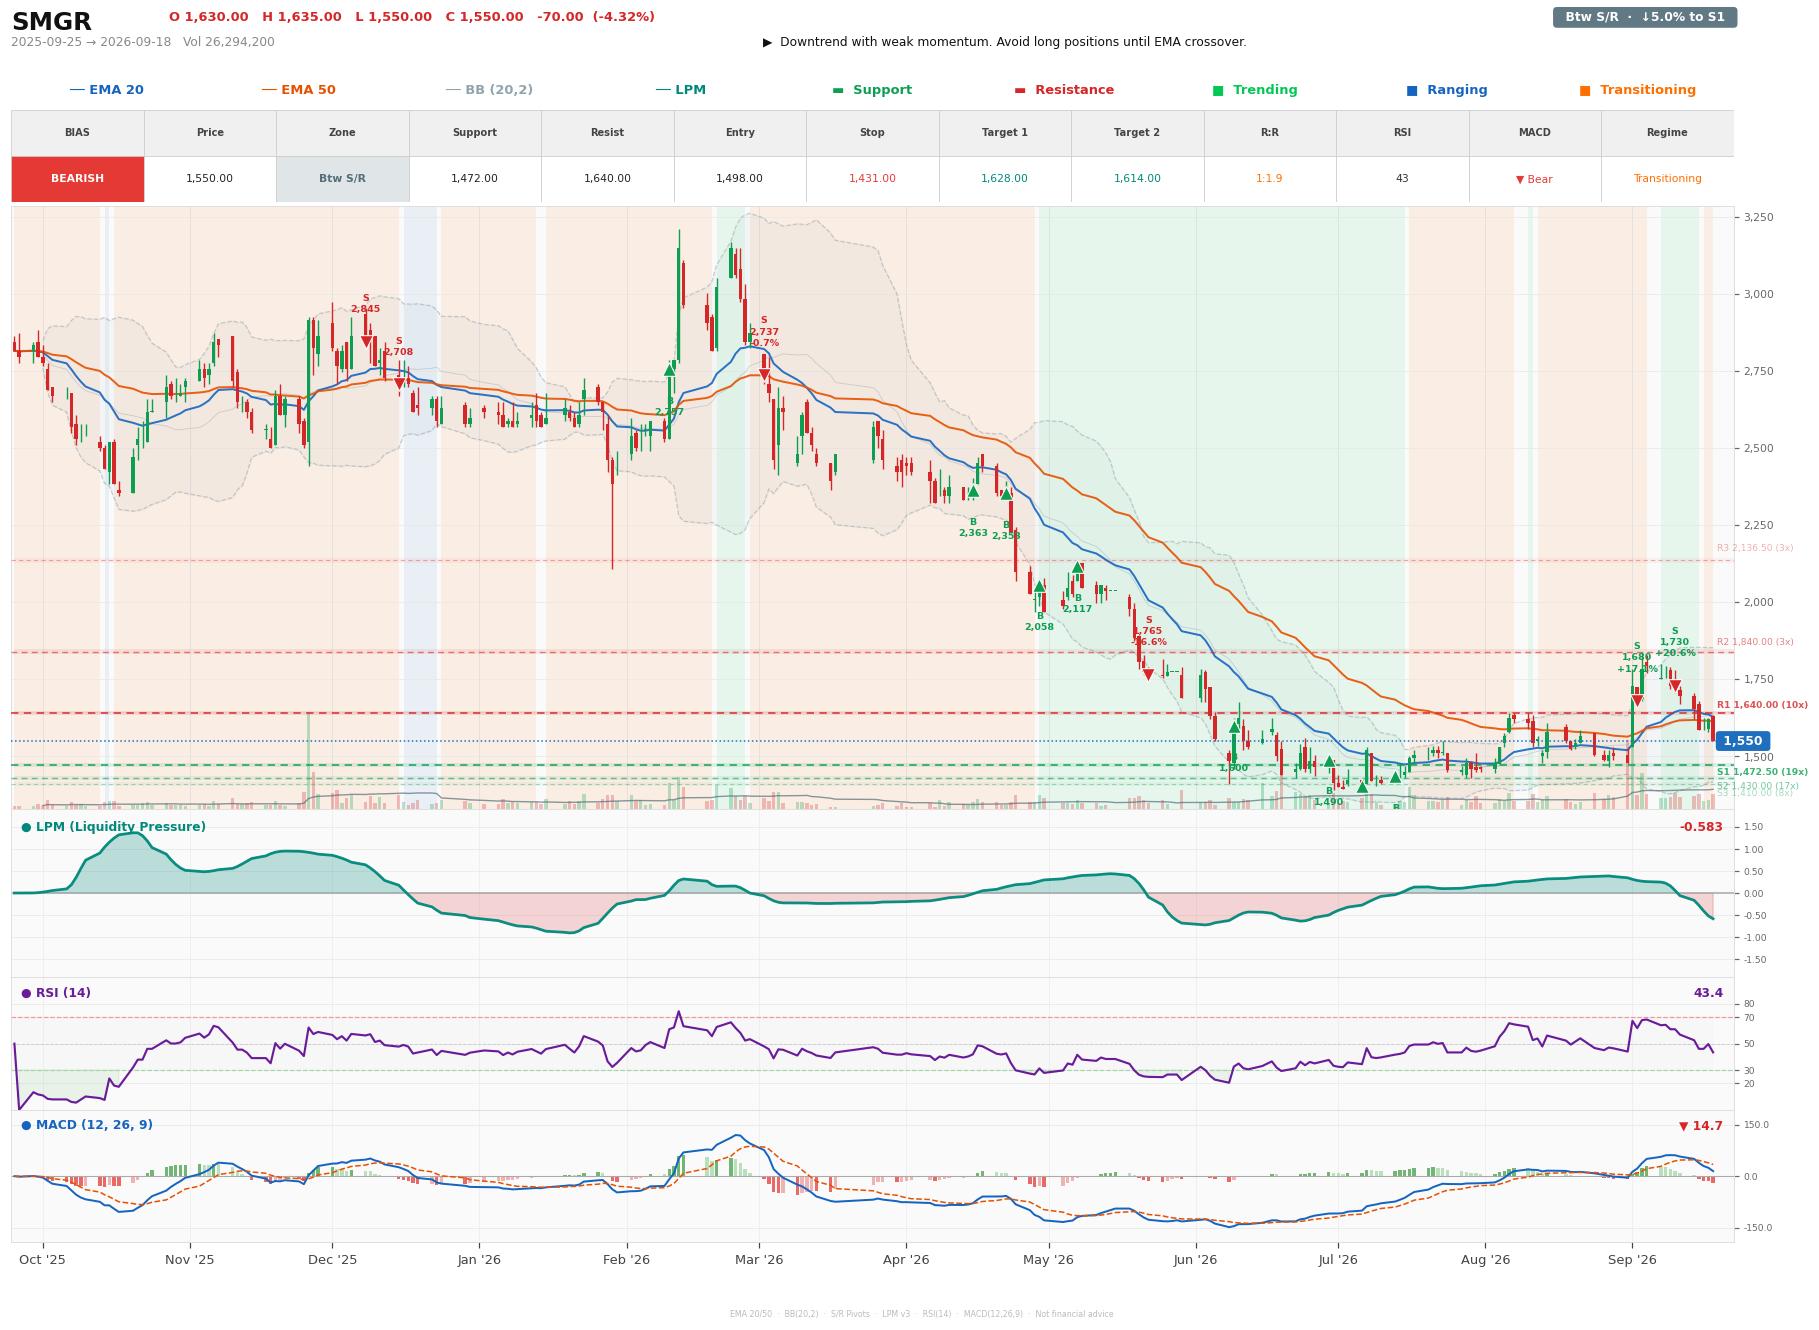Select the sell signal triangle labeled 1,730
Viewport: 1819px width, 1330px height.
coord(1675,687)
